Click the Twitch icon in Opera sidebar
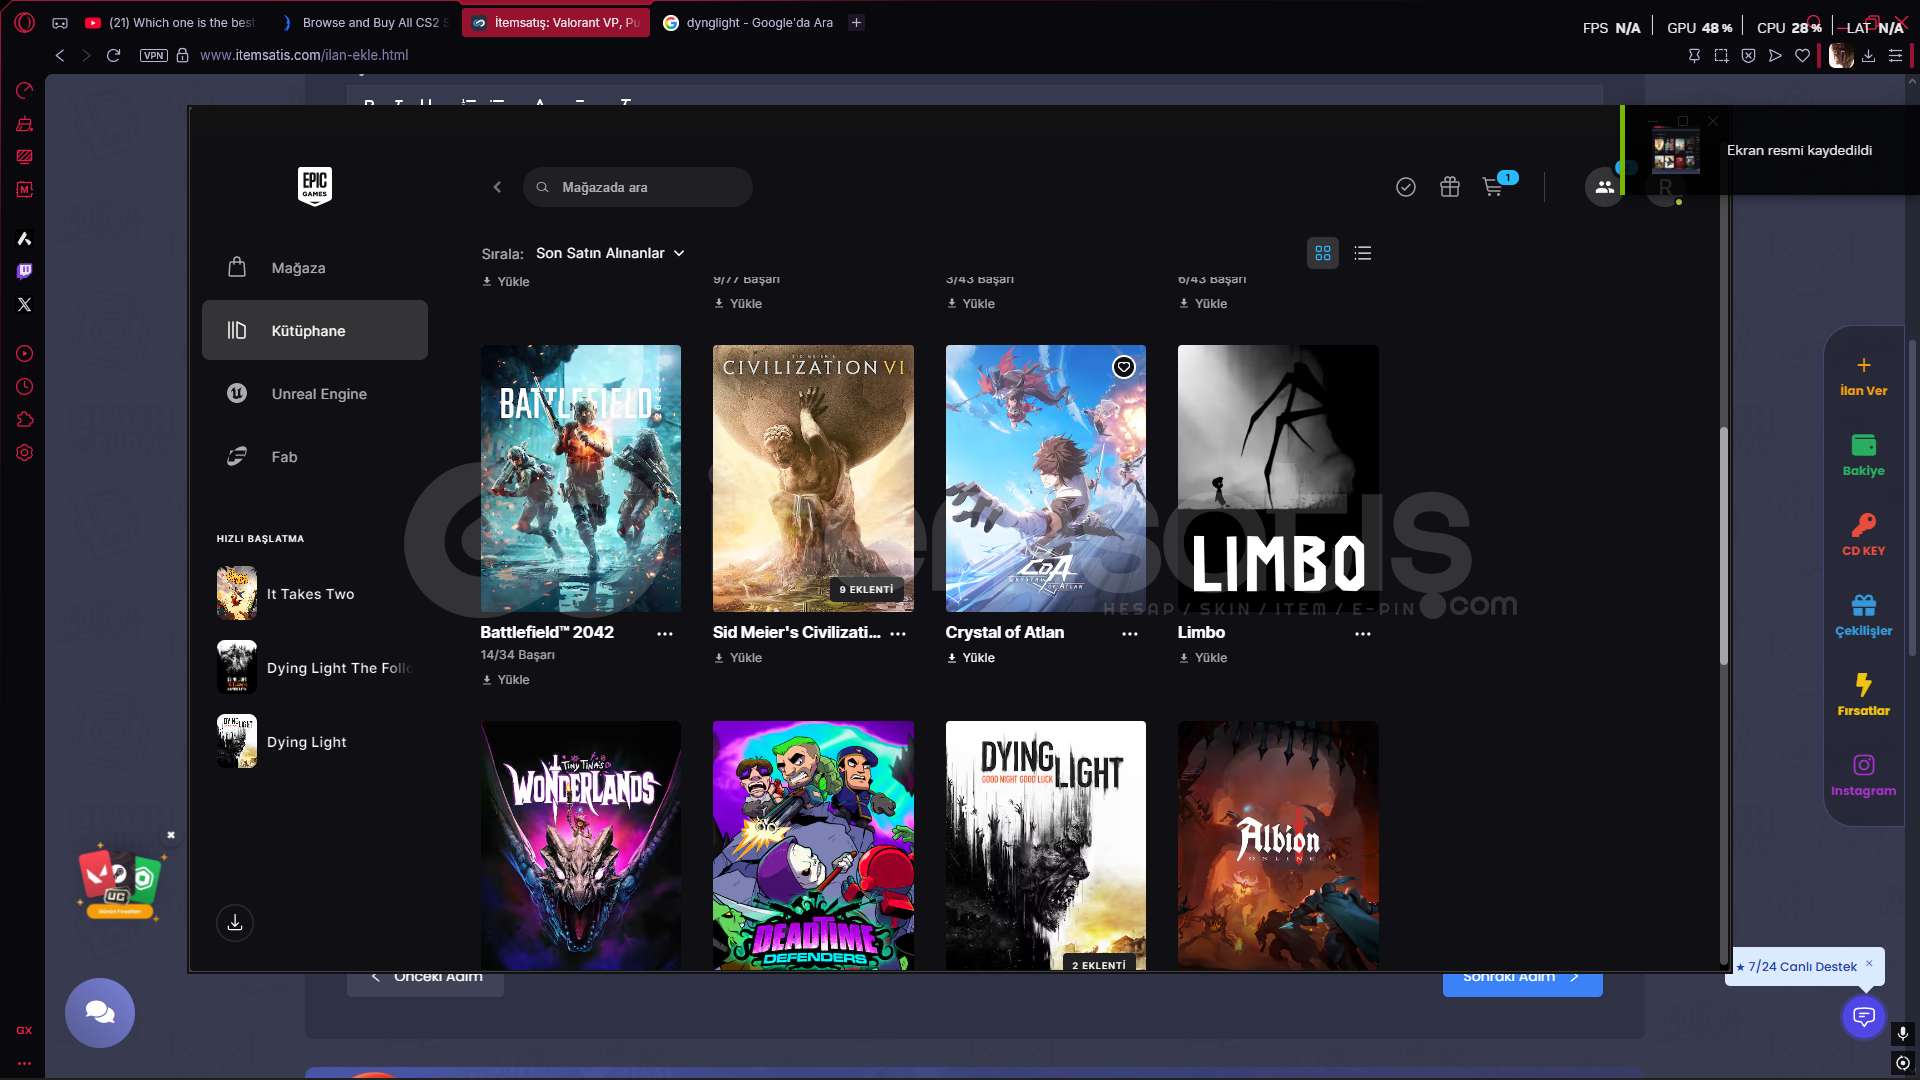This screenshot has width=1920, height=1080. pyautogui.click(x=25, y=271)
